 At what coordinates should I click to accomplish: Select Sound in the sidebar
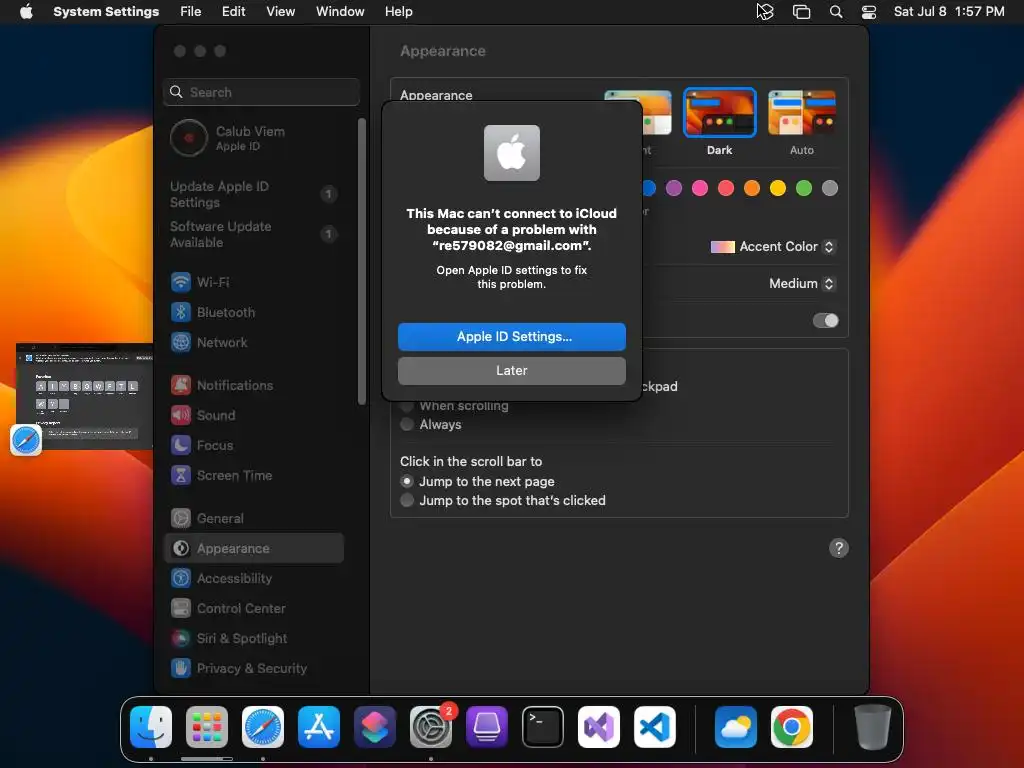[x=255, y=415]
